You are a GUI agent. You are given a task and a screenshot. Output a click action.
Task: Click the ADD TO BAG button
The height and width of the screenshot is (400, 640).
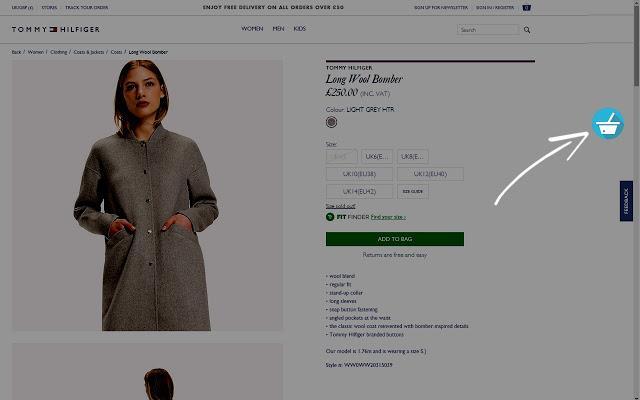pos(395,239)
